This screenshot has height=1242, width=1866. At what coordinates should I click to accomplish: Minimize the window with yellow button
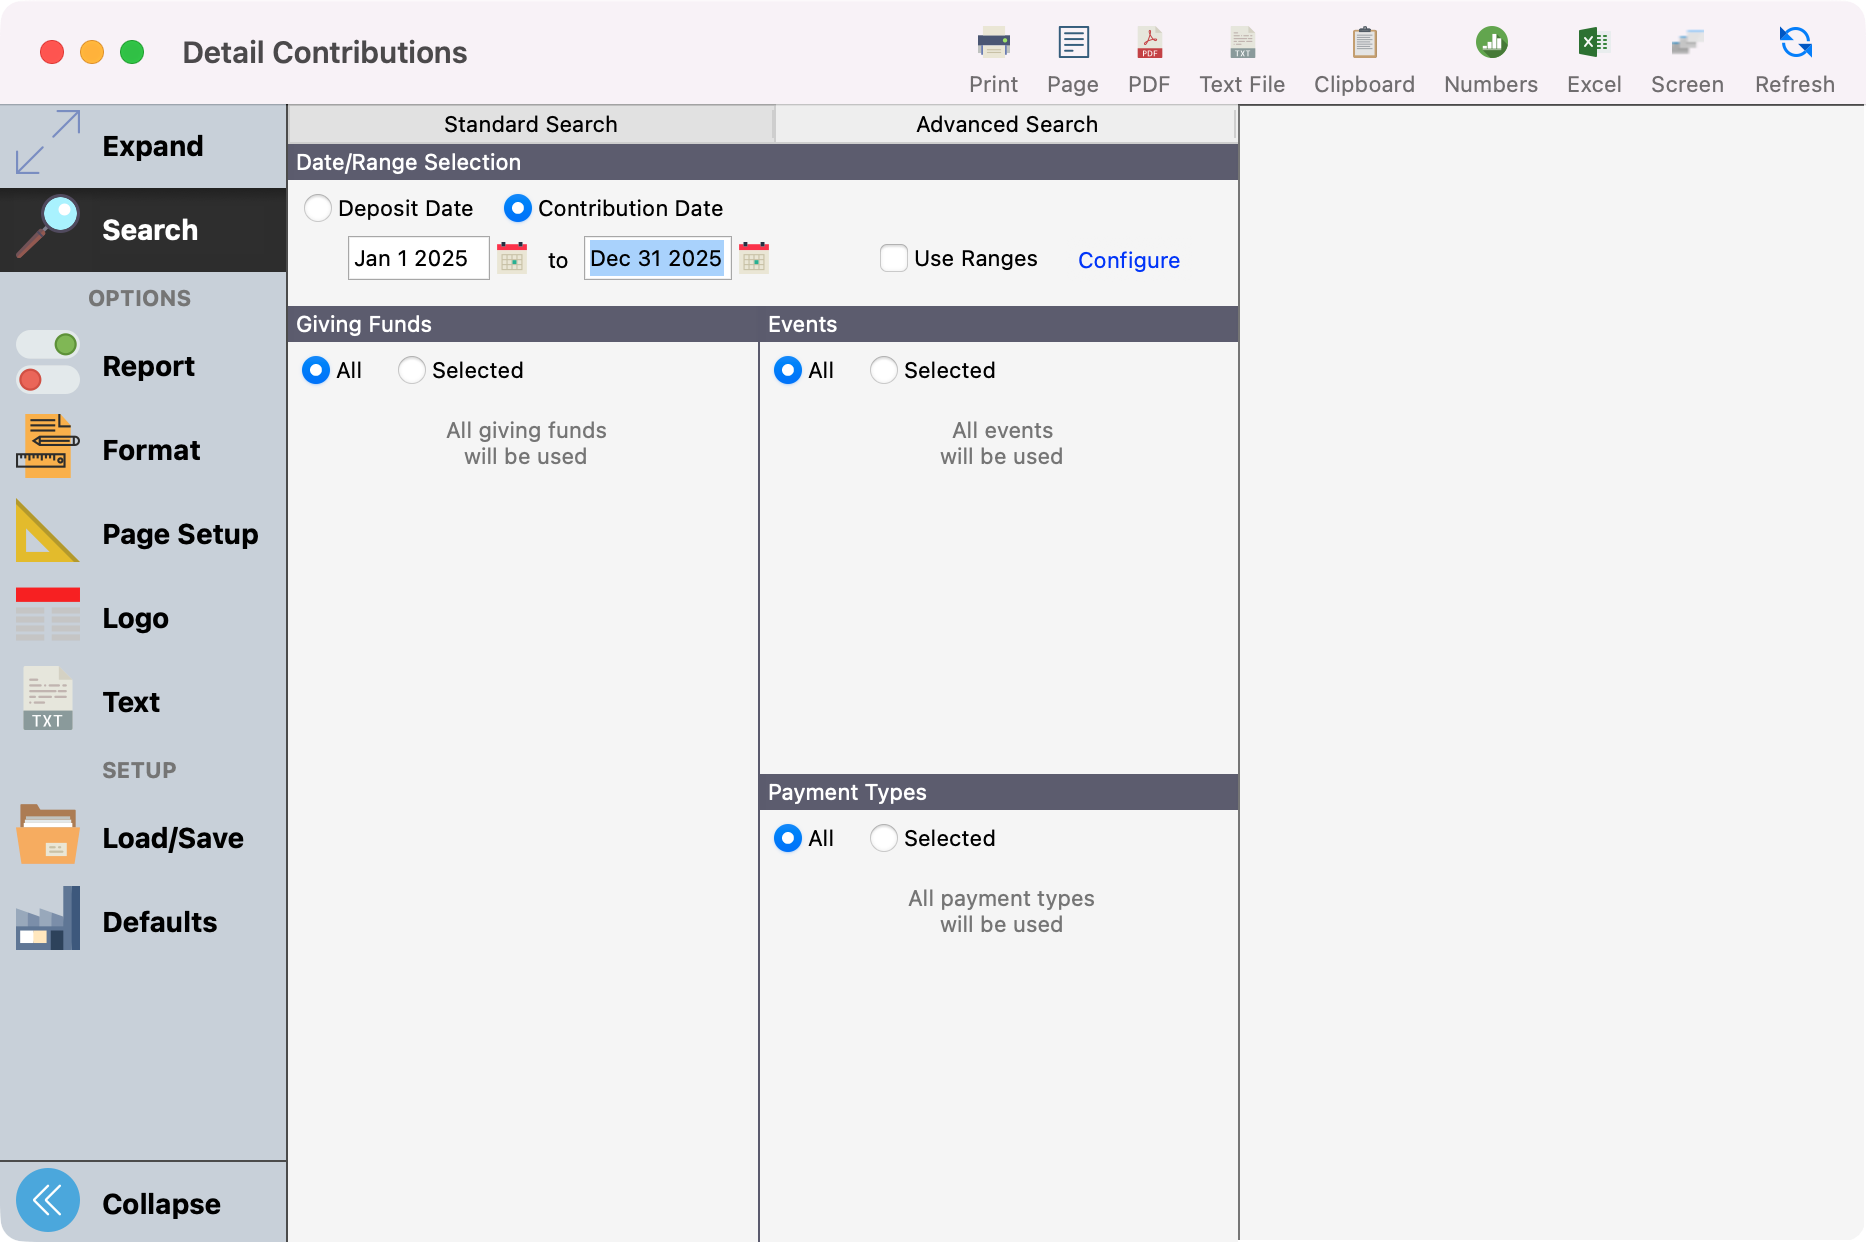[x=92, y=52]
